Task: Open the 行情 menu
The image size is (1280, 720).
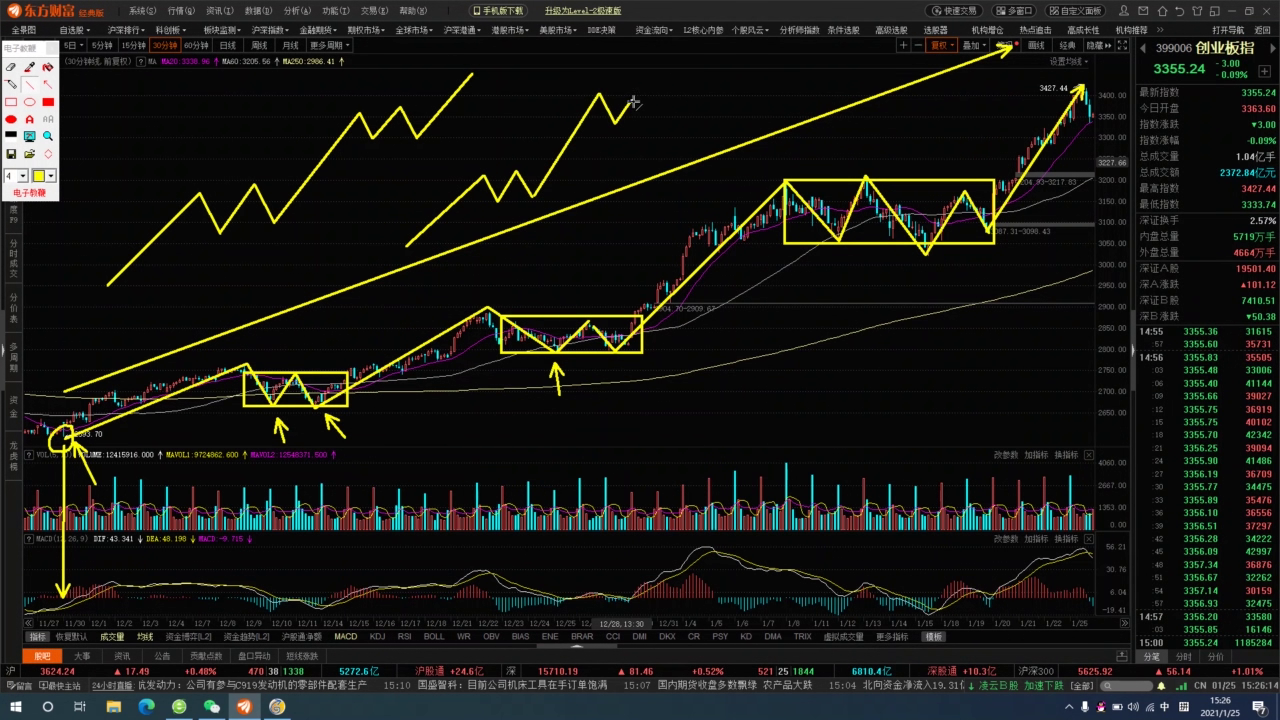Action: coord(181,10)
